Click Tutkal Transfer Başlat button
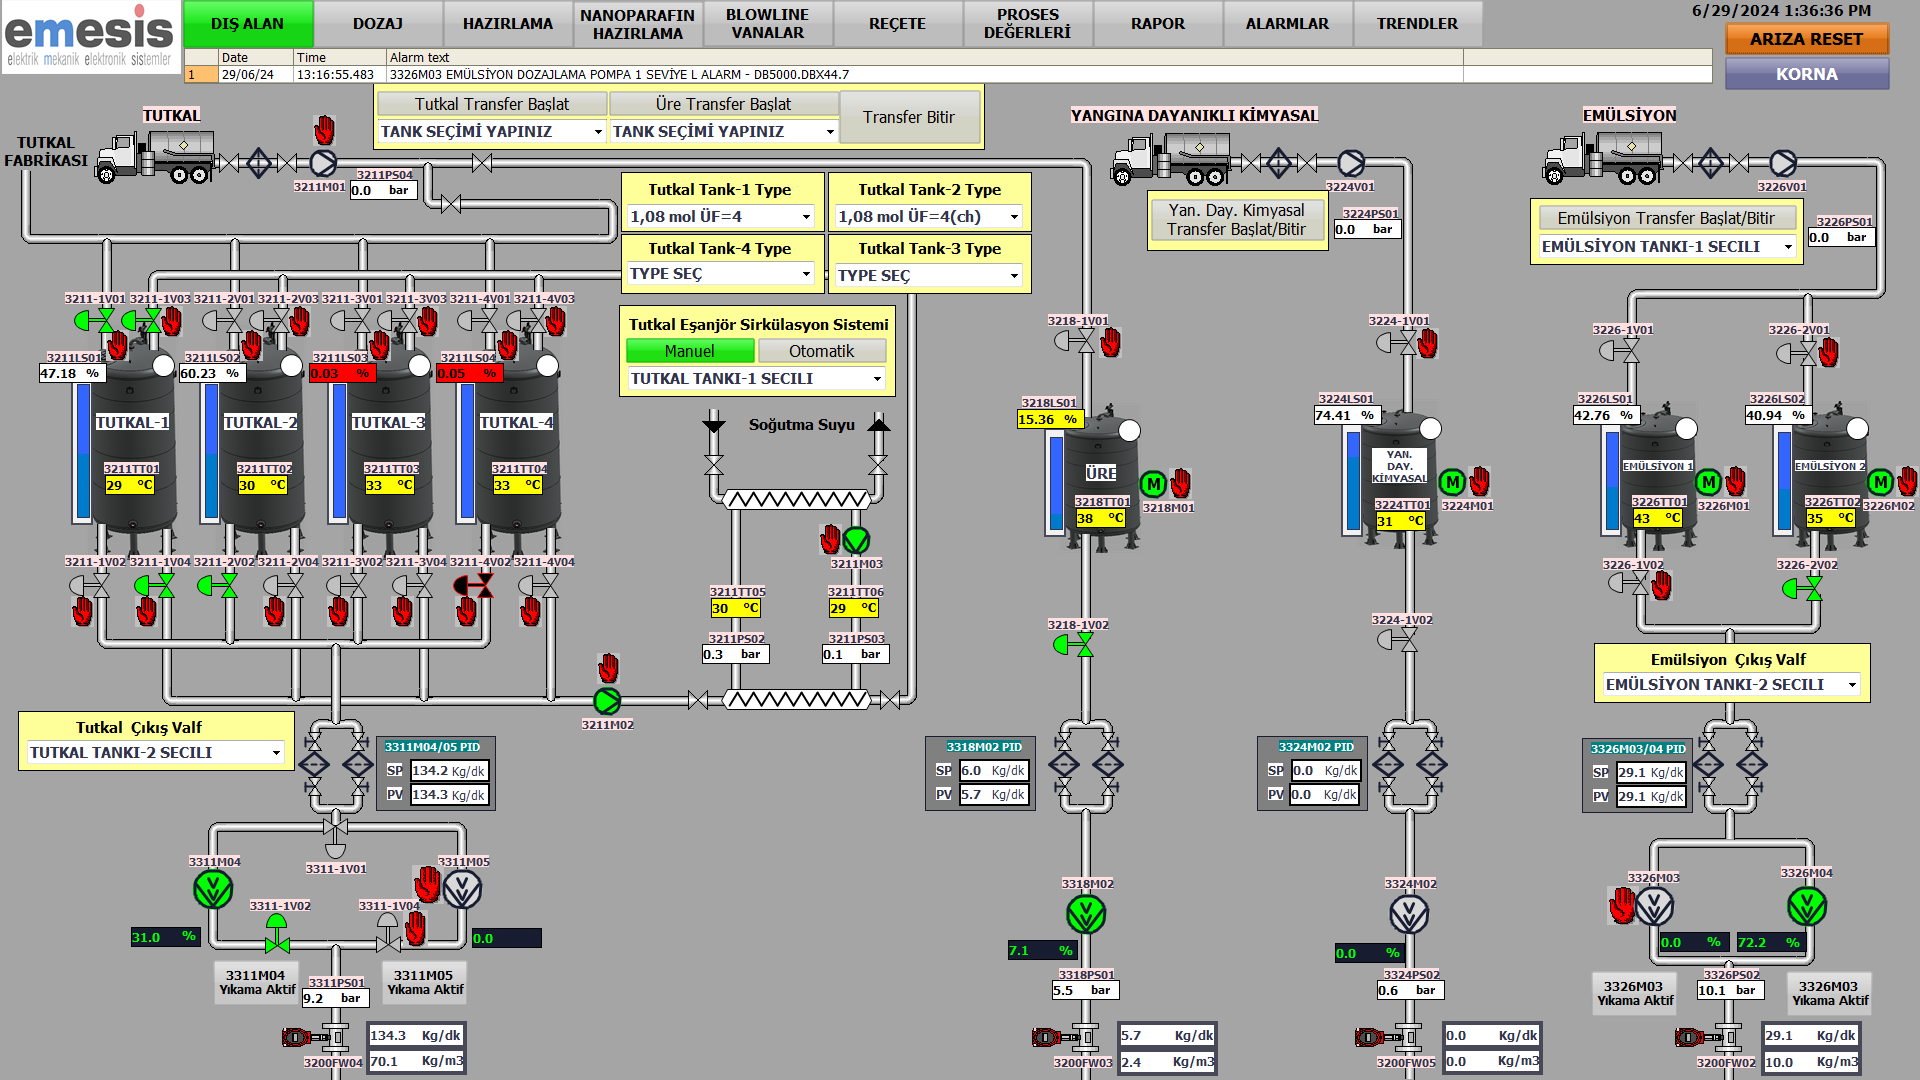This screenshot has height=1080, width=1920. tap(491, 104)
